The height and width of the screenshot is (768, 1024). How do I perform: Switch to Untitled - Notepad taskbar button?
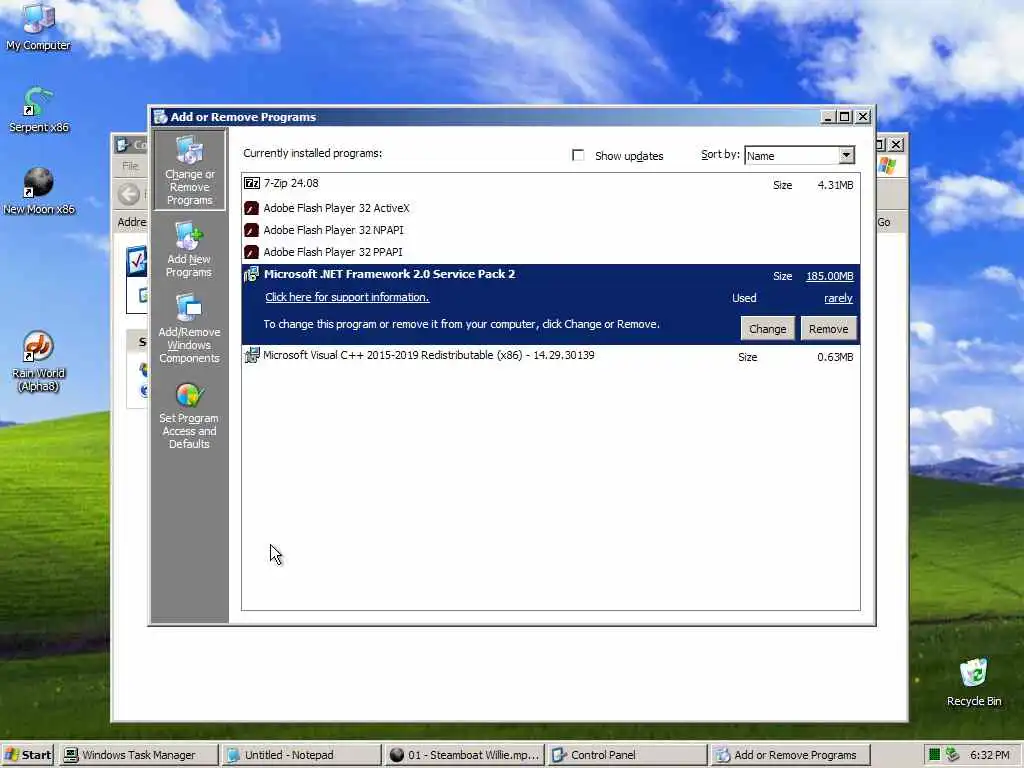[x=300, y=755]
